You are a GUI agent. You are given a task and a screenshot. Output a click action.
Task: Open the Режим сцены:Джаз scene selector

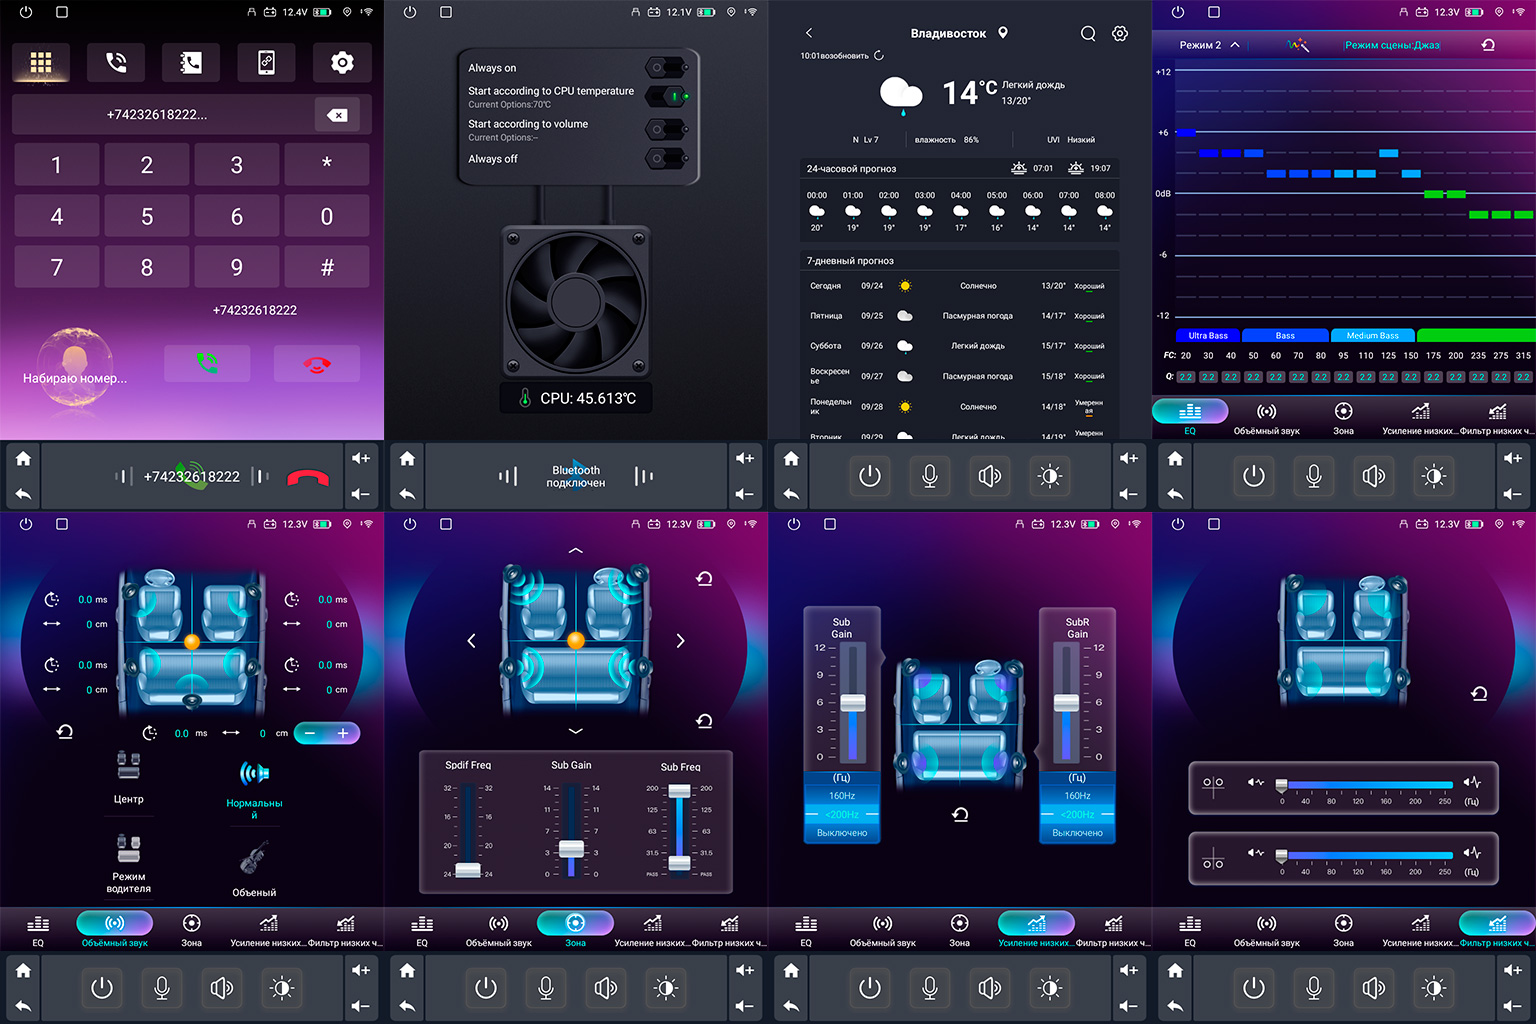click(1392, 45)
